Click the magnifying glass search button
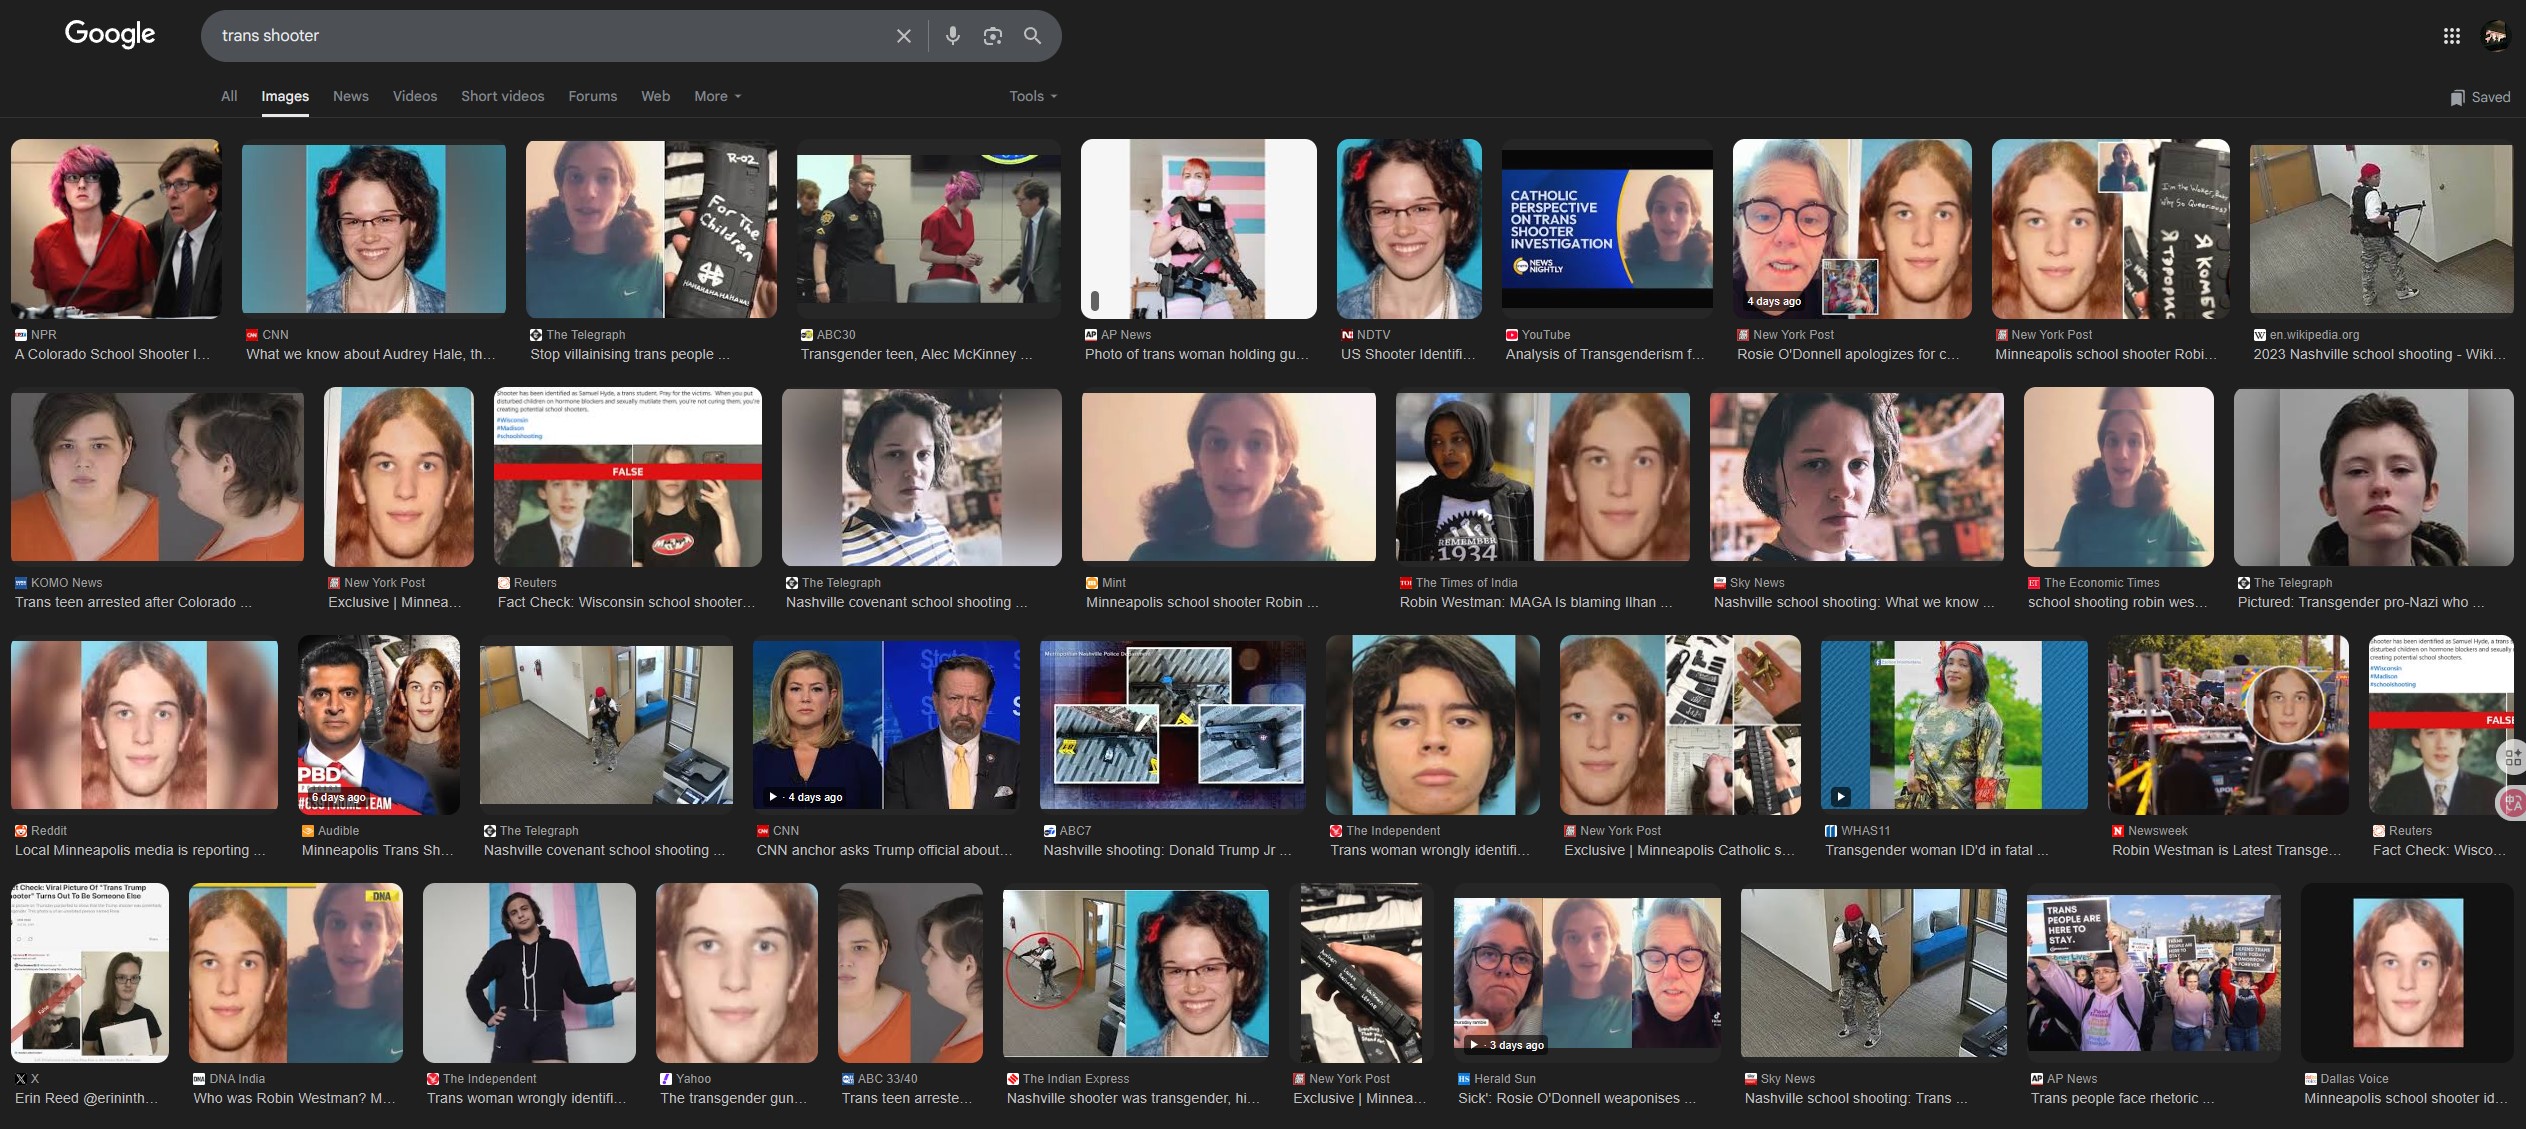This screenshot has width=2526, height=1129. [1032, 36]
